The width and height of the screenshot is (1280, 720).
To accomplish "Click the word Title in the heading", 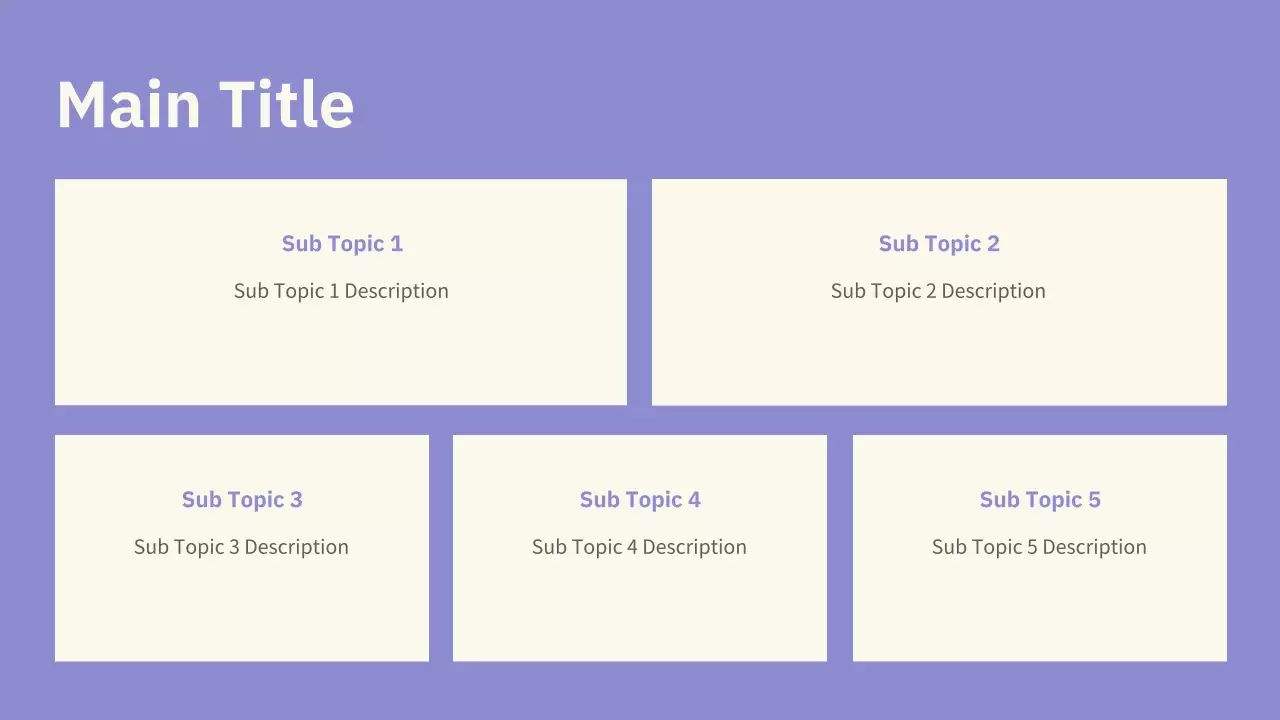I will point(286,104).
